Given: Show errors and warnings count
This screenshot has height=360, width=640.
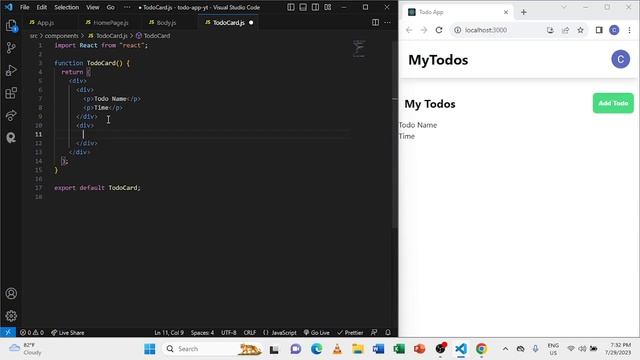Looking at the screenshot, I should tap(32, 332).
